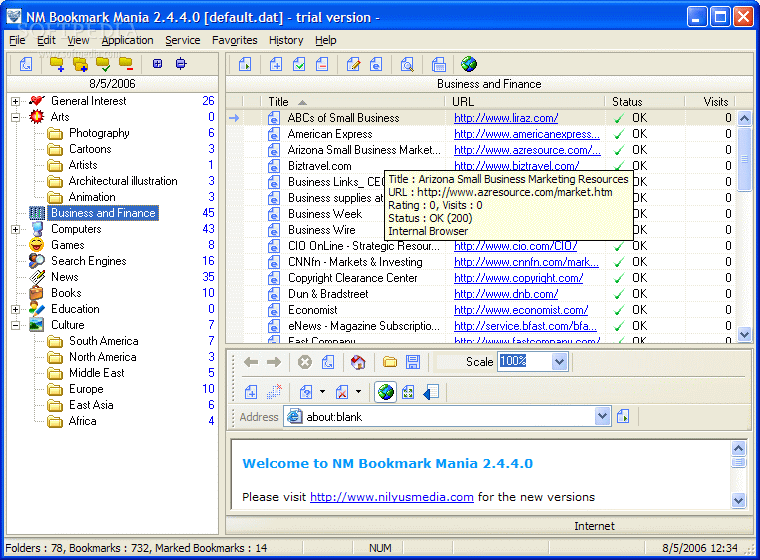Open the http://www.cio.com/CIO/ link
This screenshot has width=760, height=560.
[x=516, y=246]
